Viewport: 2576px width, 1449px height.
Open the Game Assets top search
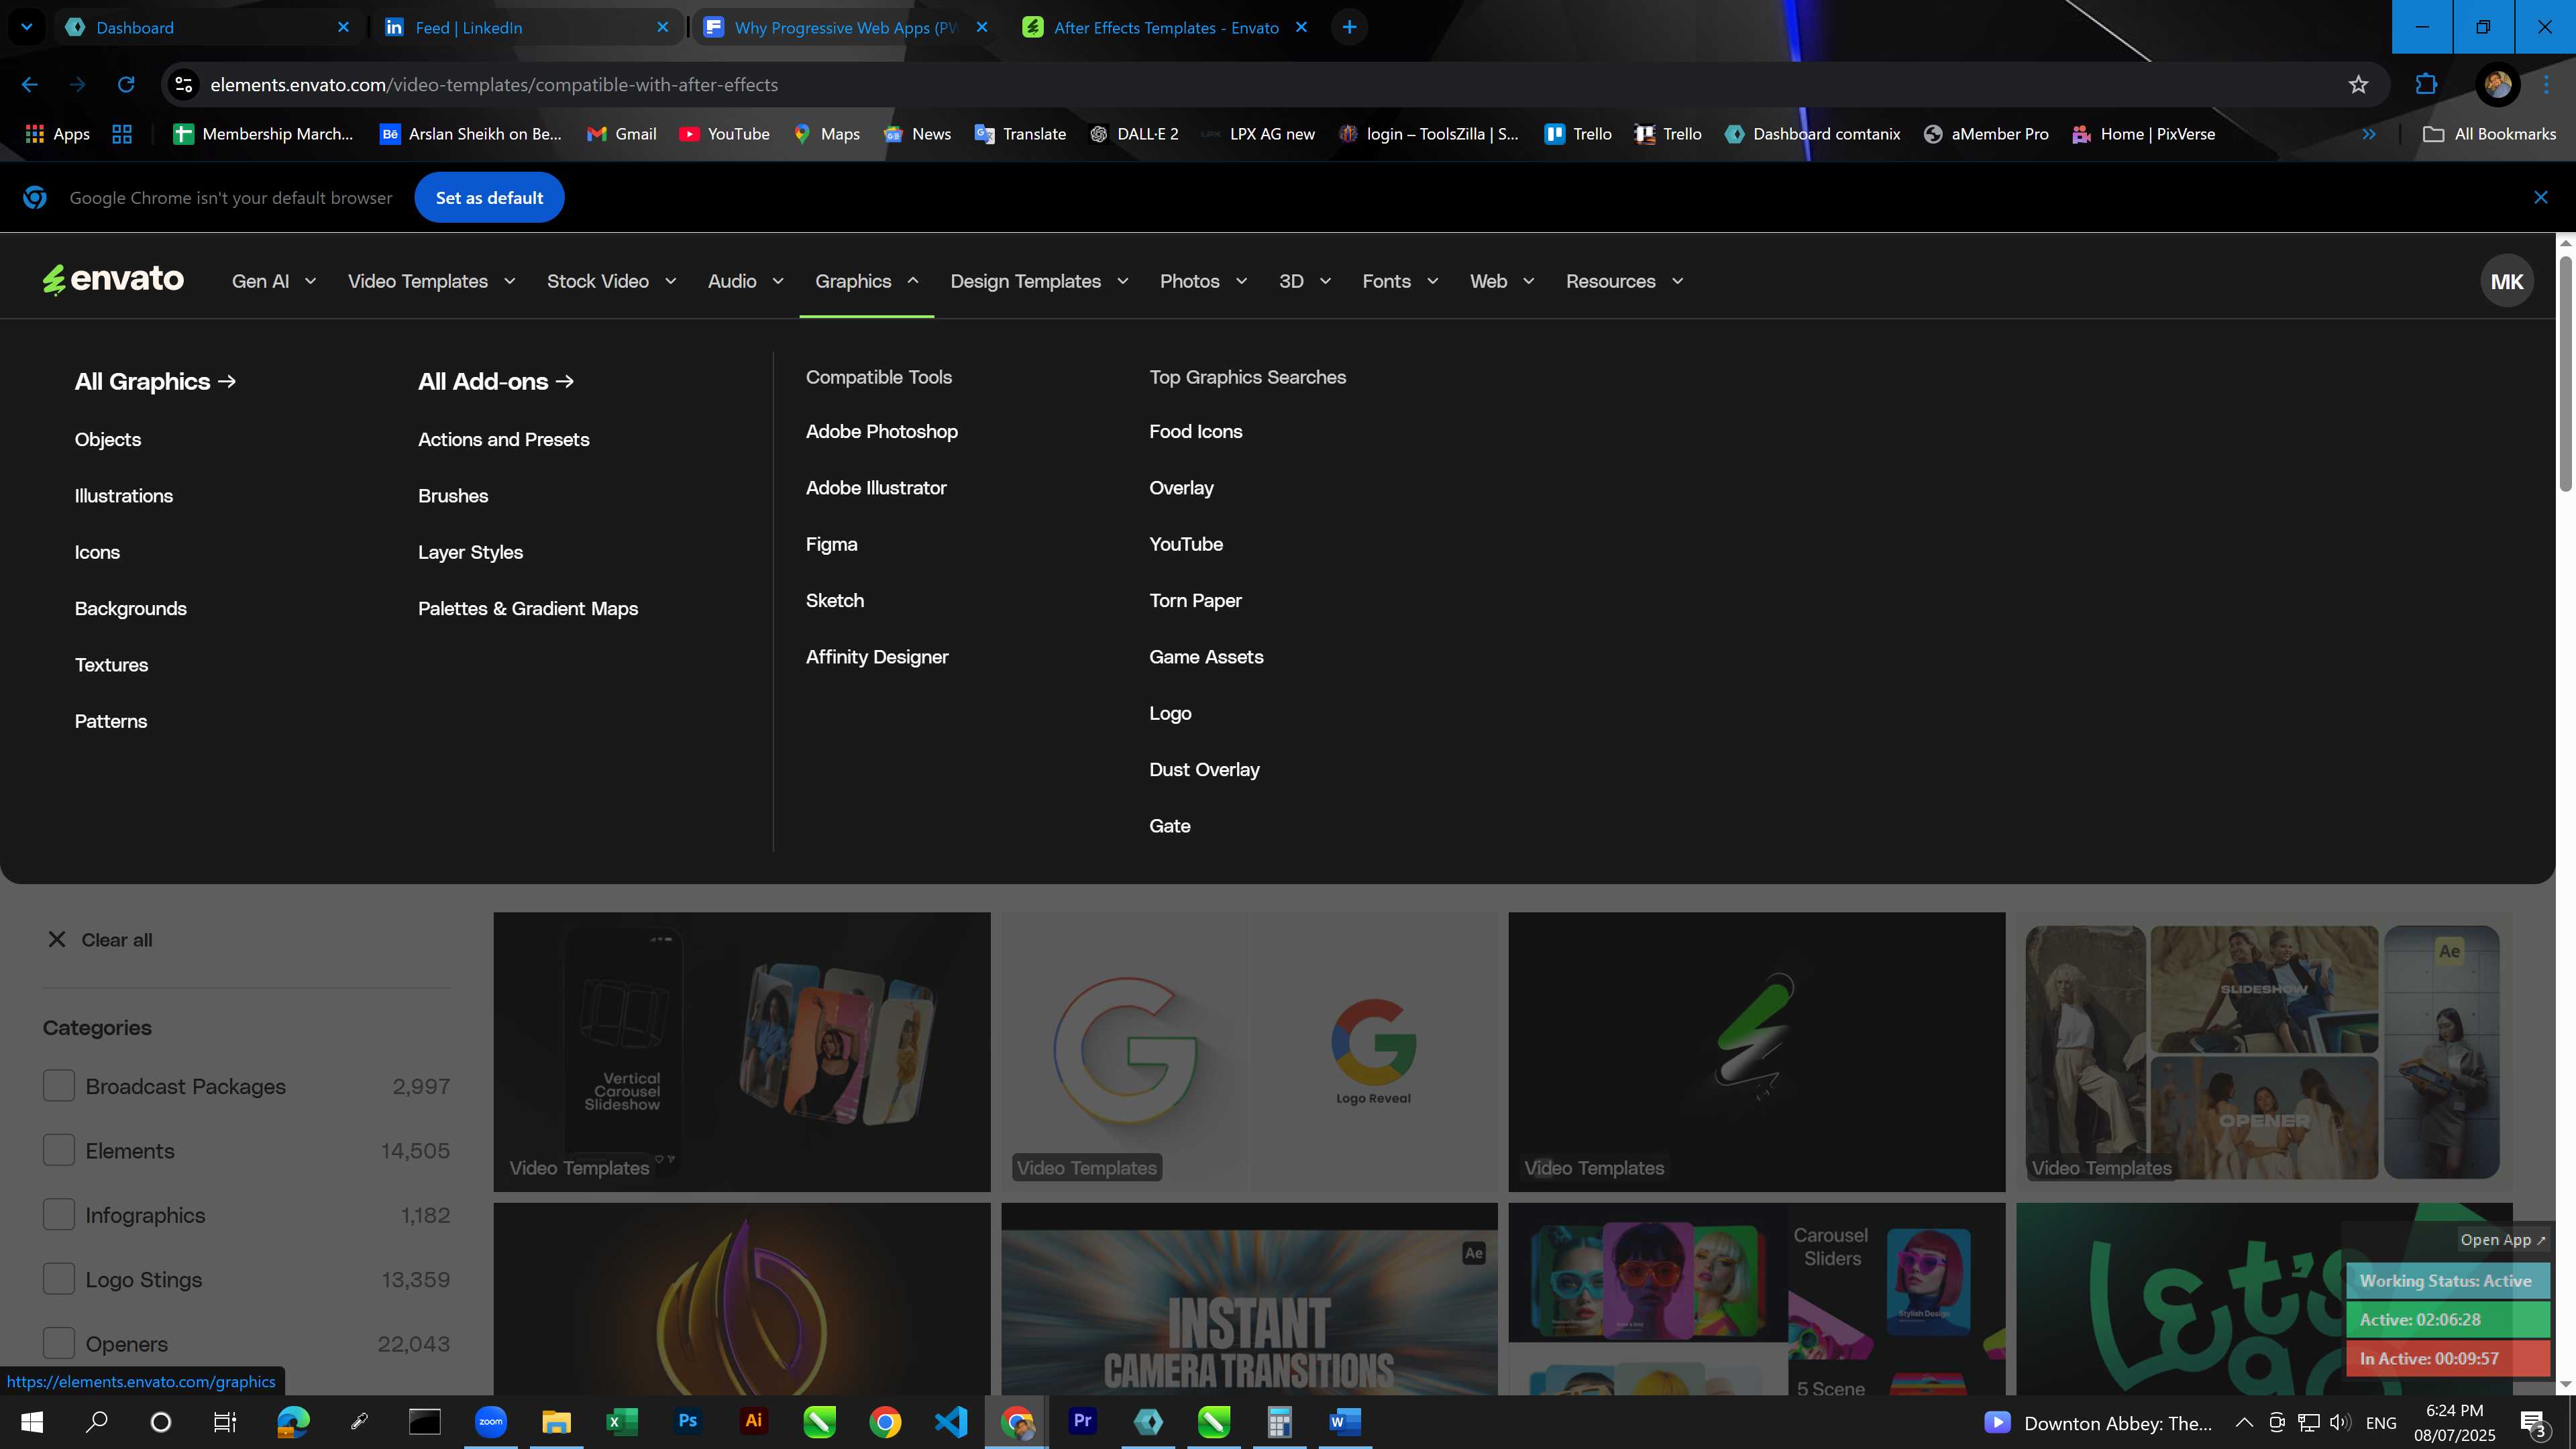point(1206,657)
